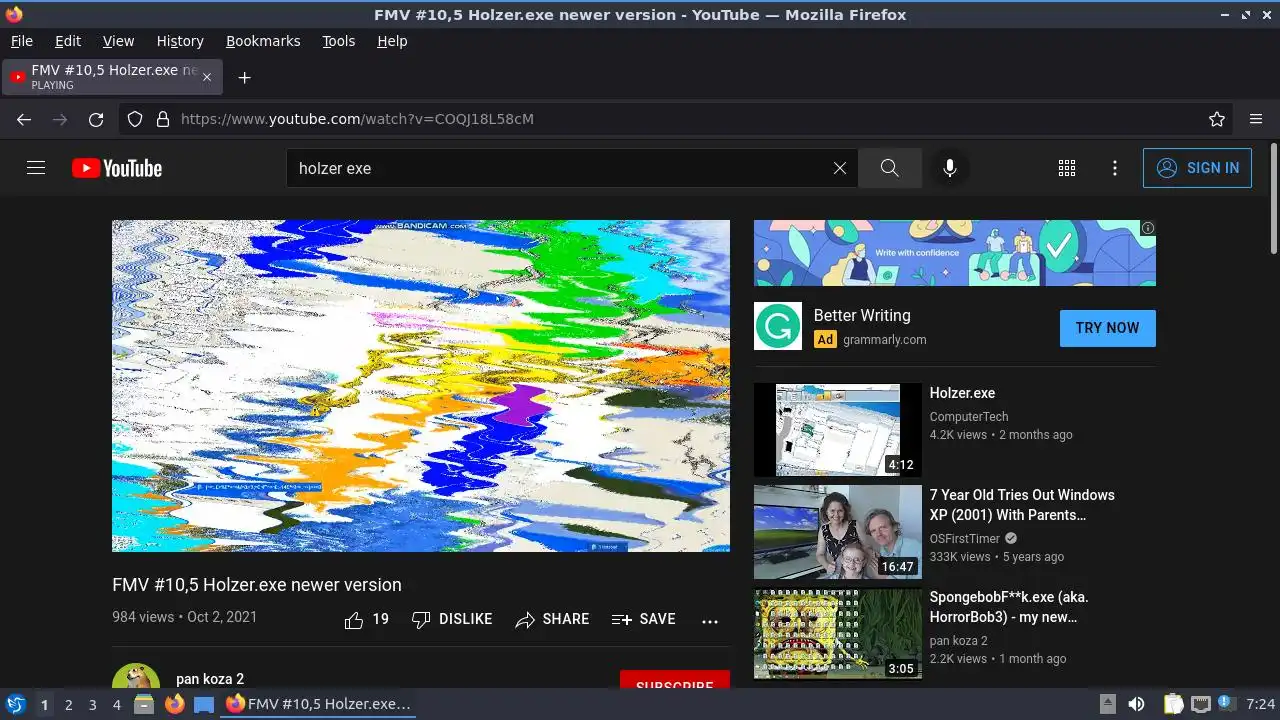Click the ad info icon on banner
This screenshot has width=1280, height=720.
click(x=1148, y=228)
